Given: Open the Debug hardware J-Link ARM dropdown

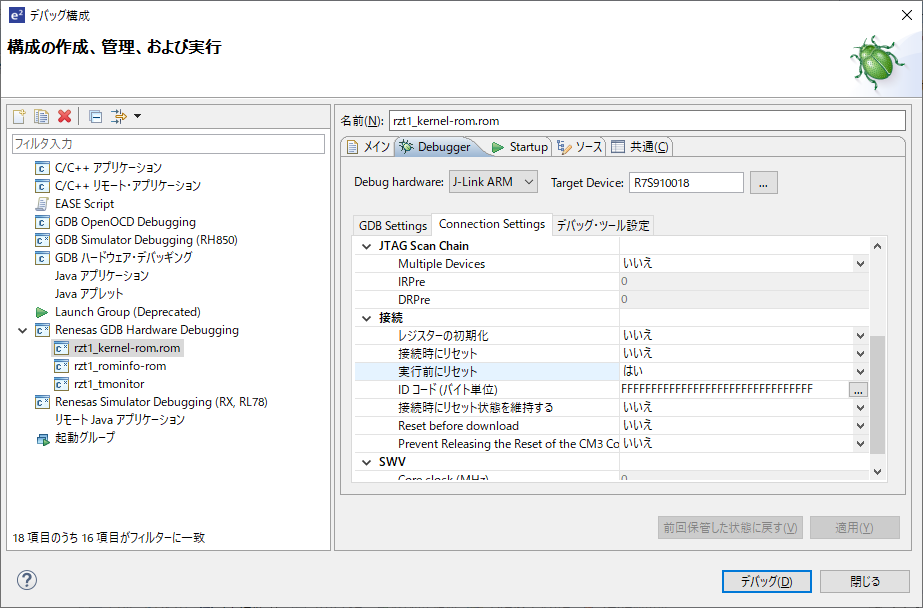Looking at the screenshot, I should coord(493,182).
